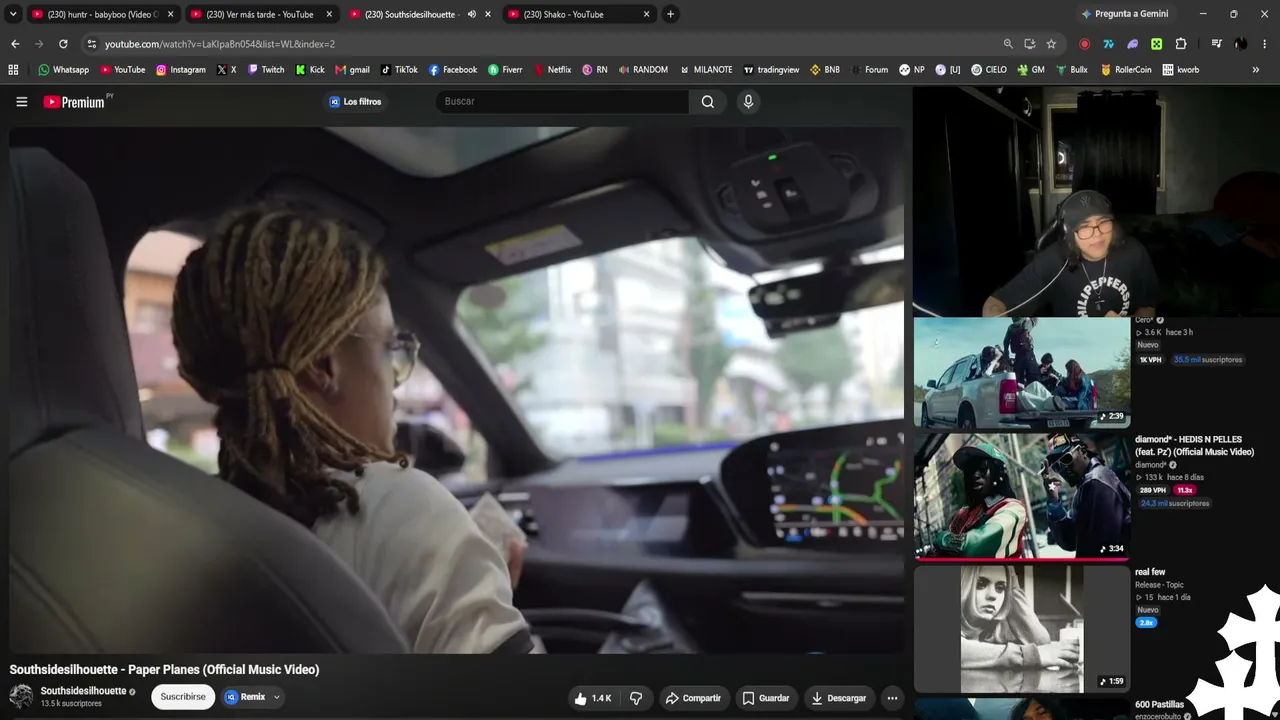Open the Apps grid in bookmarks bar
Viewport: 1280px width, 720px height.
point(13,70)
